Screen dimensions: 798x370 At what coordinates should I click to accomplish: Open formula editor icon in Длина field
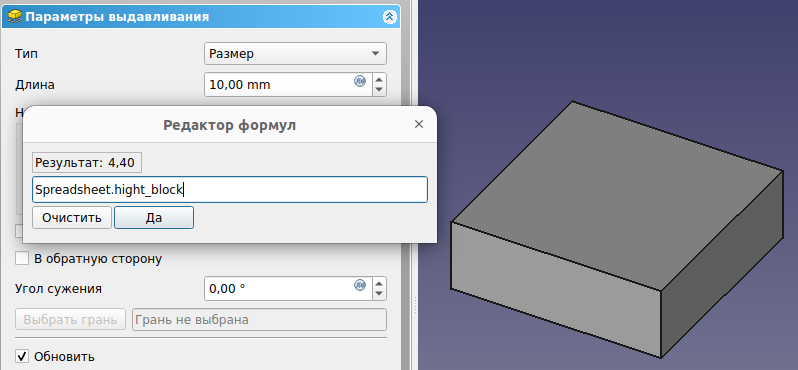[x=360, y=81]
